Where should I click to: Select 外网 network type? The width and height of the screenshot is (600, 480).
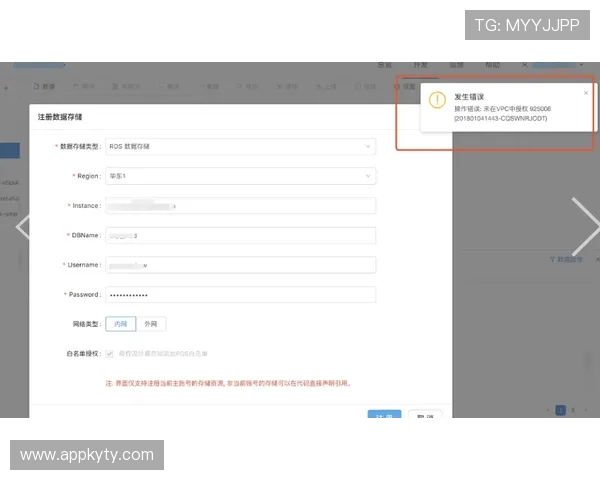(150, 324)
